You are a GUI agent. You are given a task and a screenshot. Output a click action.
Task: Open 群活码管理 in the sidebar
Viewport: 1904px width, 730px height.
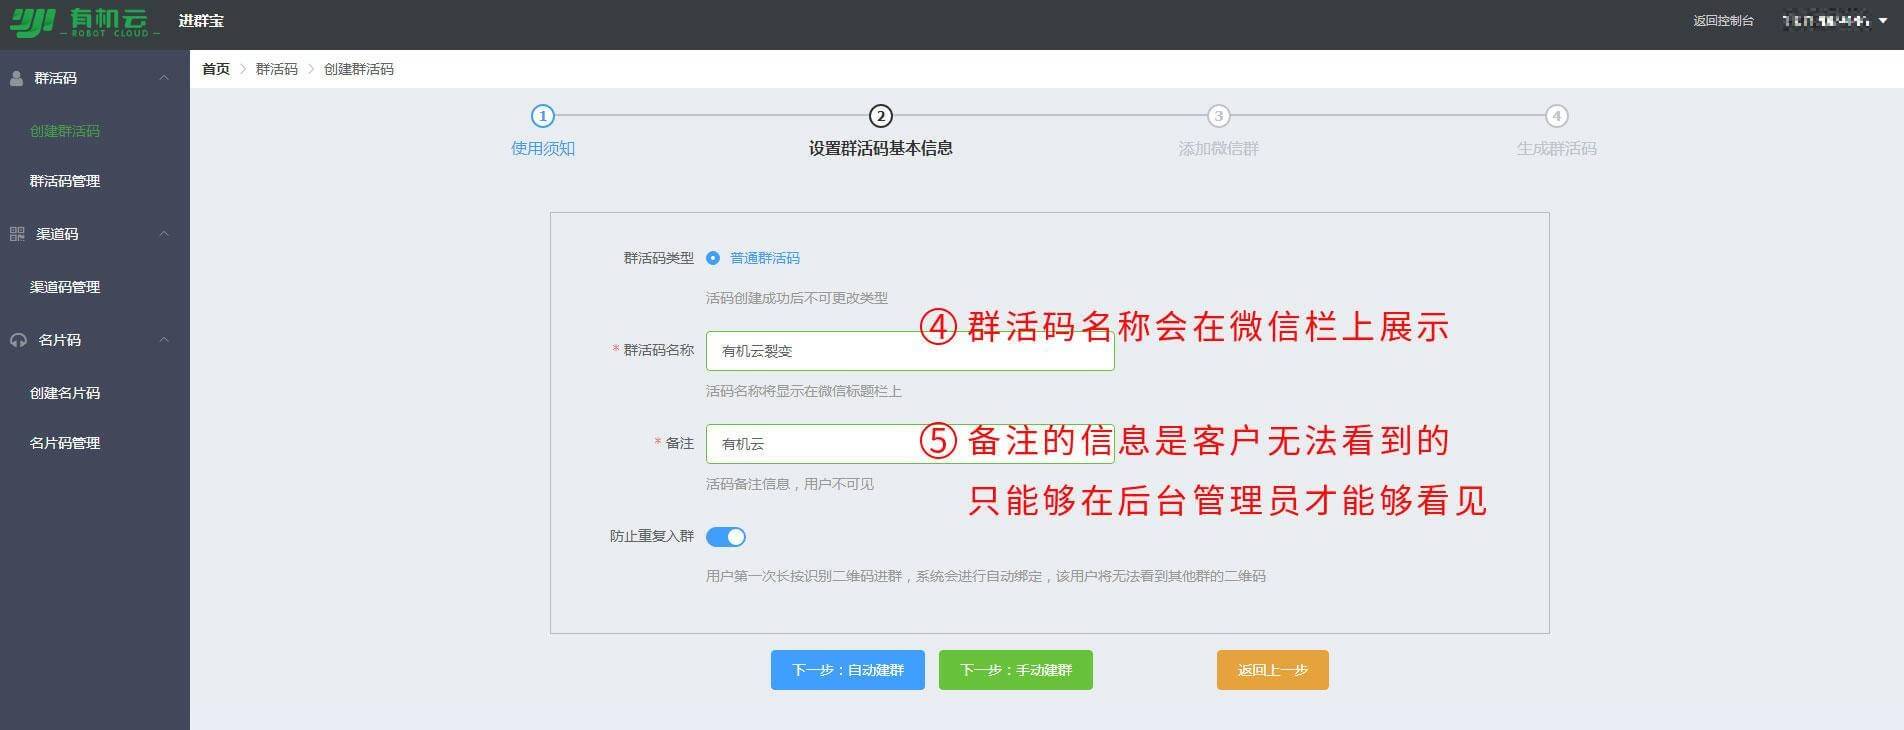[65, 181]
